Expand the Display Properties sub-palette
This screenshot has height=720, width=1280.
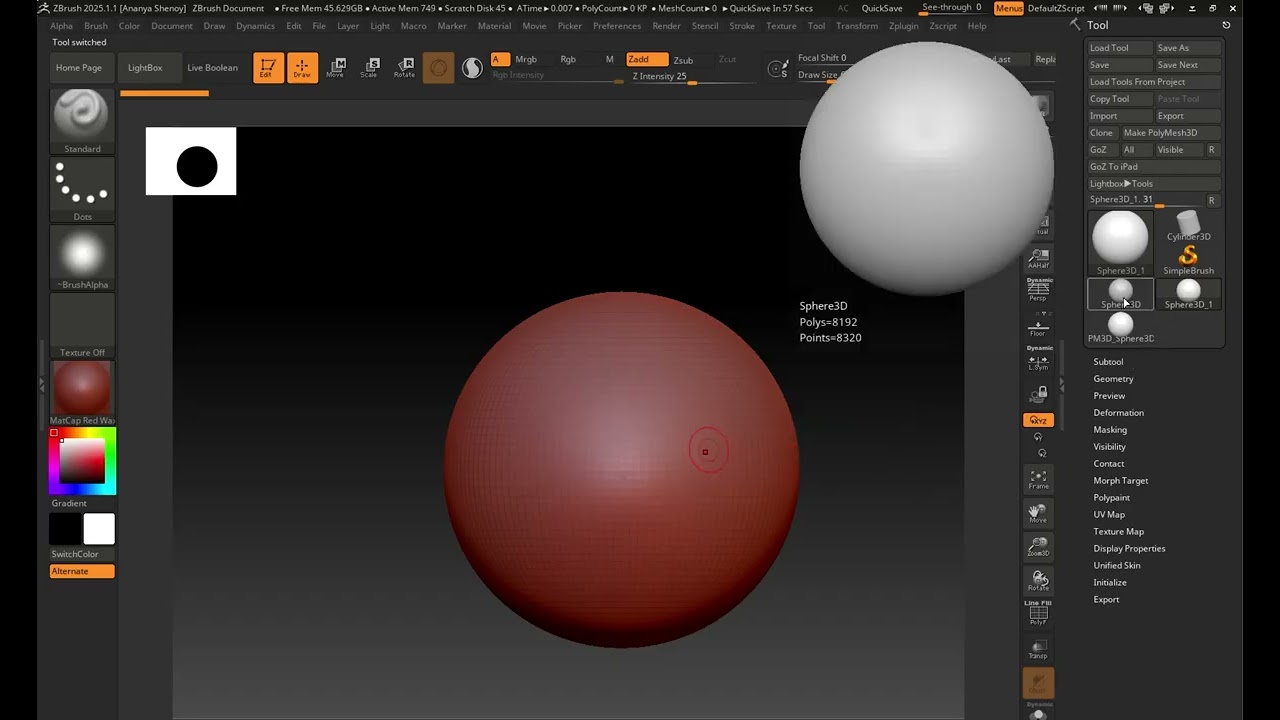(x=1129, y=549)
